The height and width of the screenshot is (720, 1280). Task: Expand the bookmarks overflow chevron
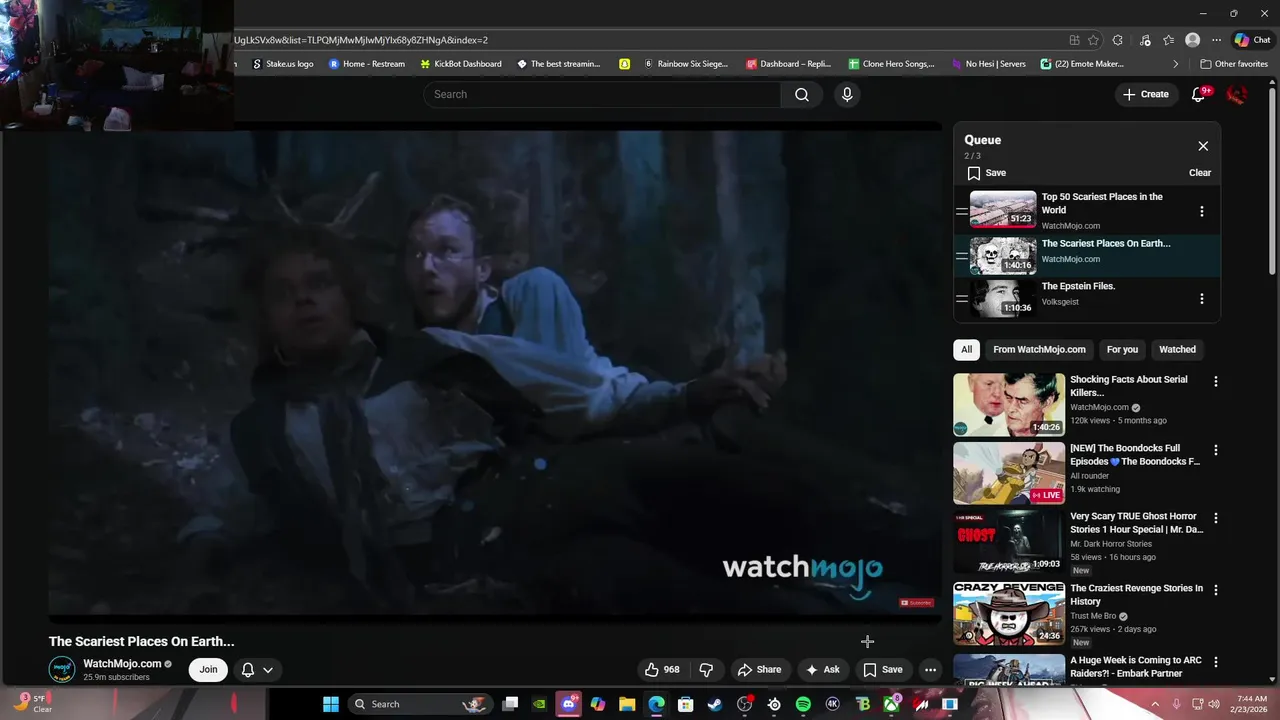(1176, 64)
